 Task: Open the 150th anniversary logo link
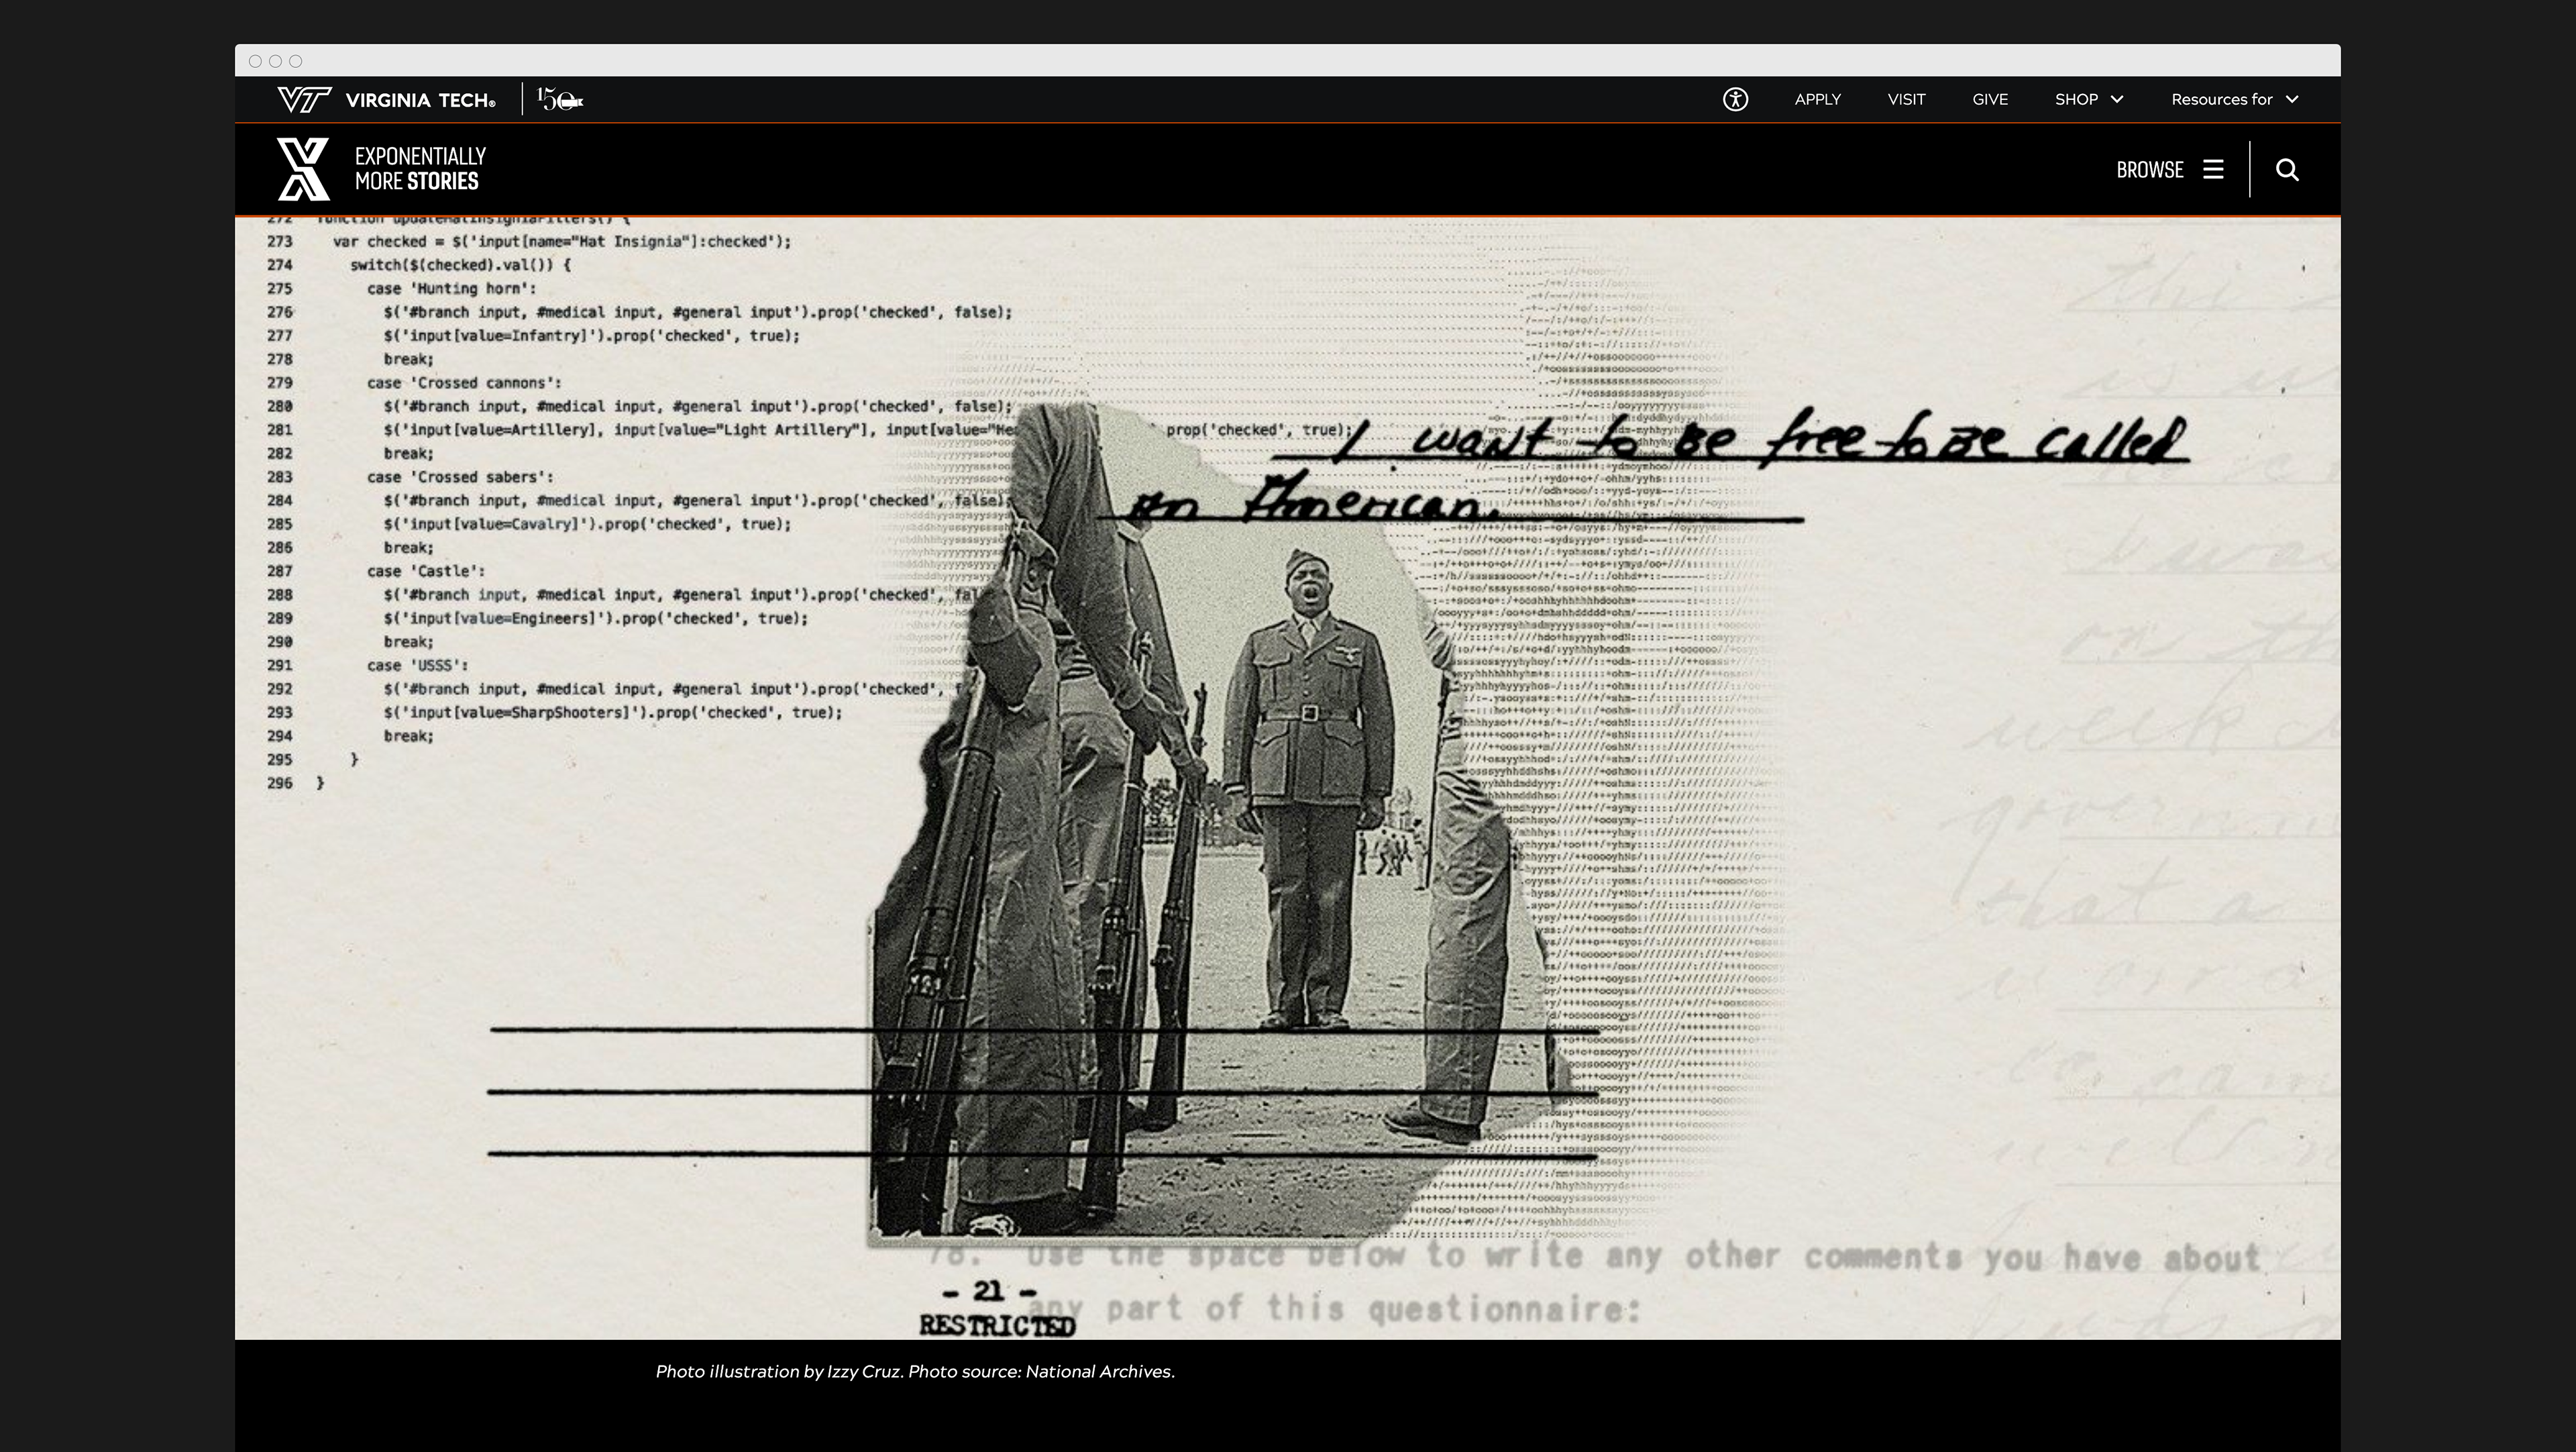pos(560,99)
